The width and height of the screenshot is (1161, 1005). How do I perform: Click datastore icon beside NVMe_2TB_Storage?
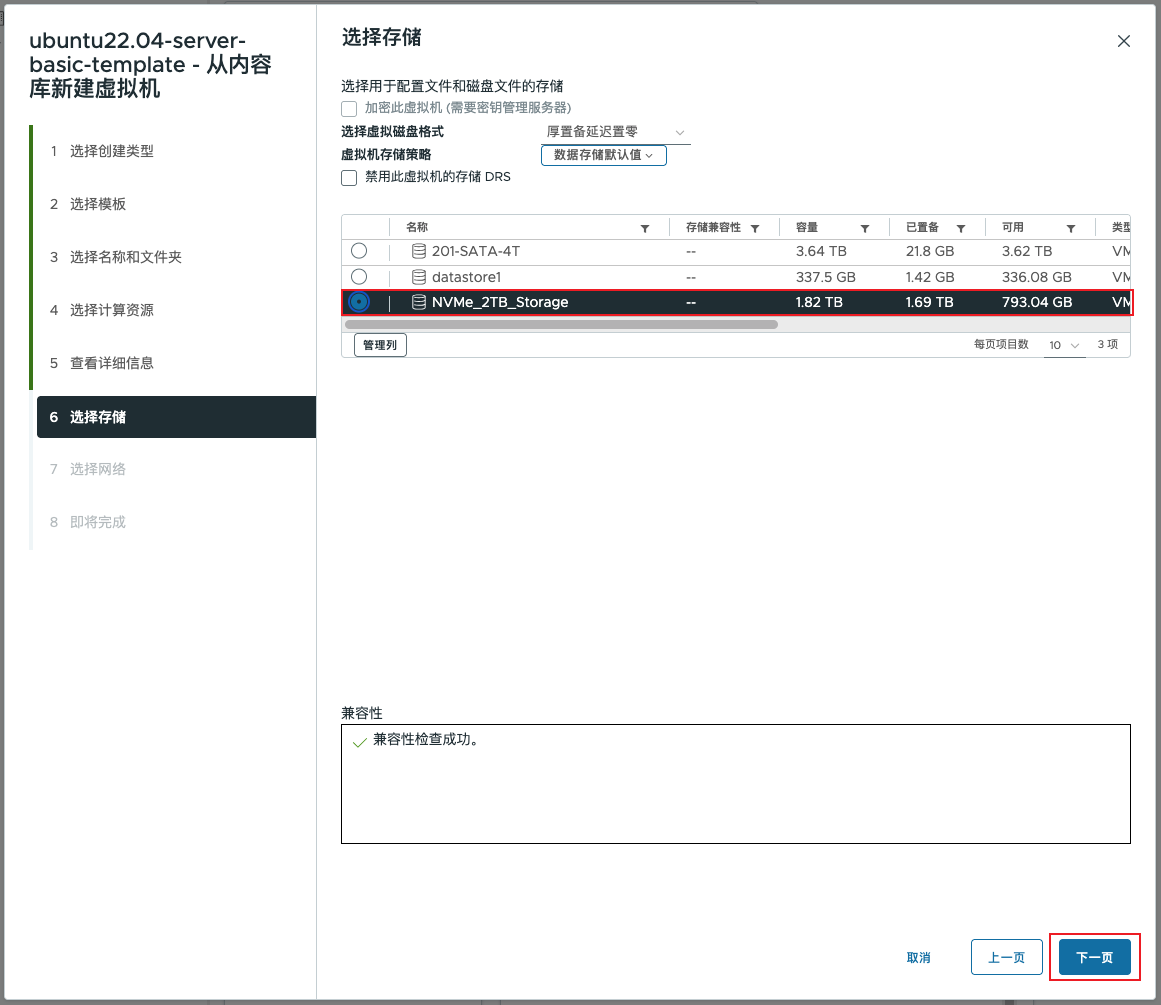tap(419, 302)
